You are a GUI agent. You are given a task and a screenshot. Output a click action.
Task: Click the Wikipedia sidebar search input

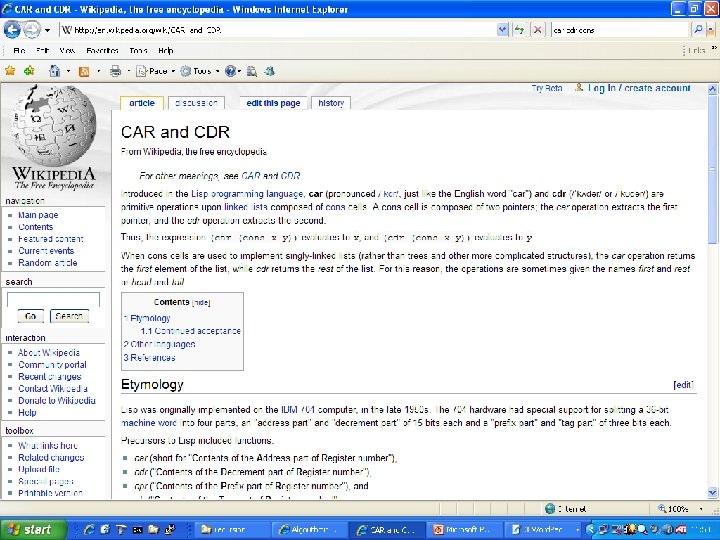click(x=53, y=299)
